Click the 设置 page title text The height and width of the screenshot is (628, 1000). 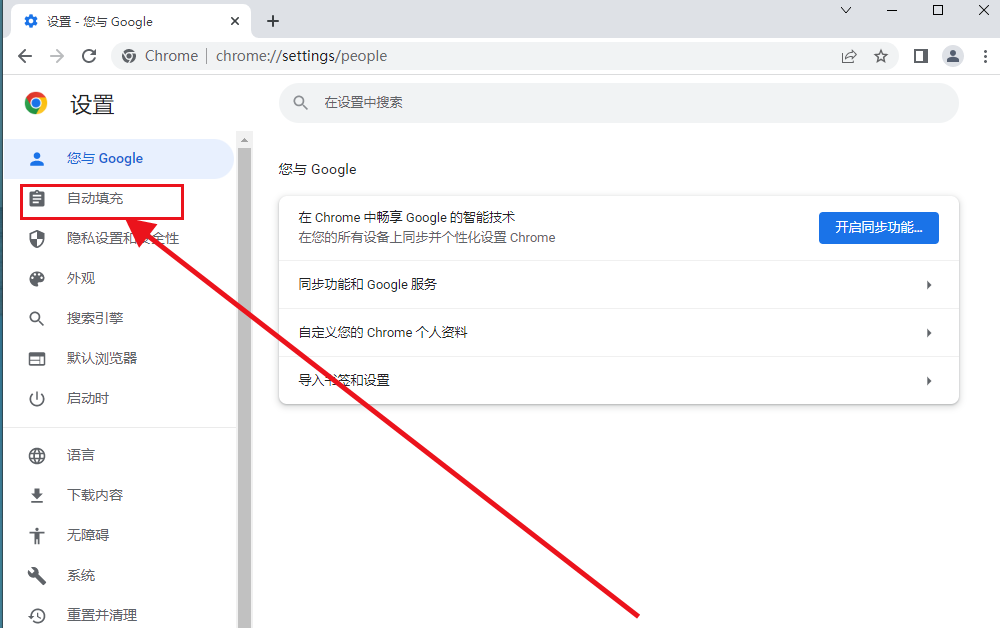tap(92, 105)
